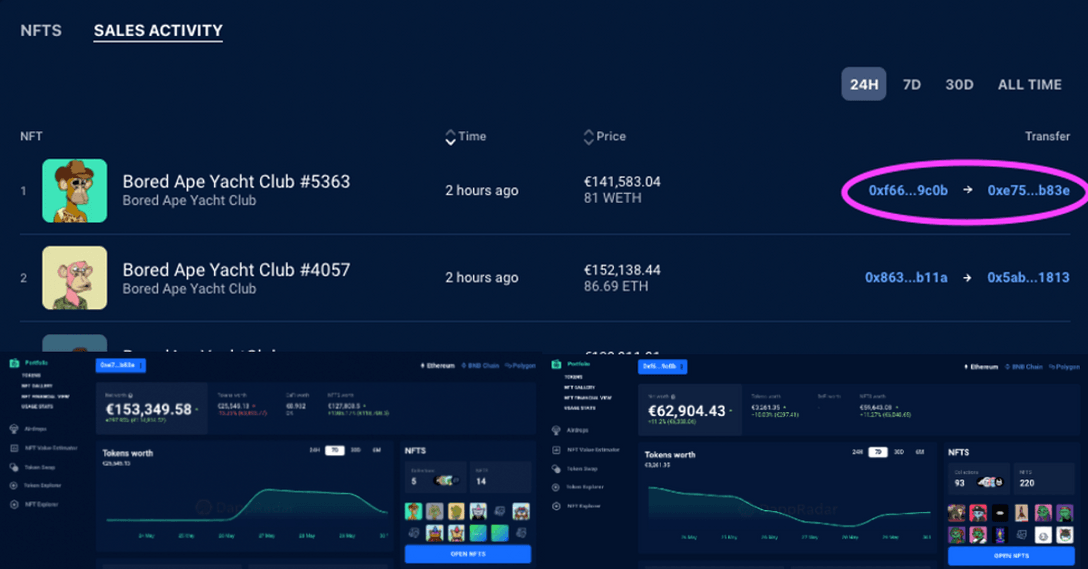This screenshot has width=1088, height=569.
Task: Click the Portfolio icon in left dashboard
Action: pos(14,363)
